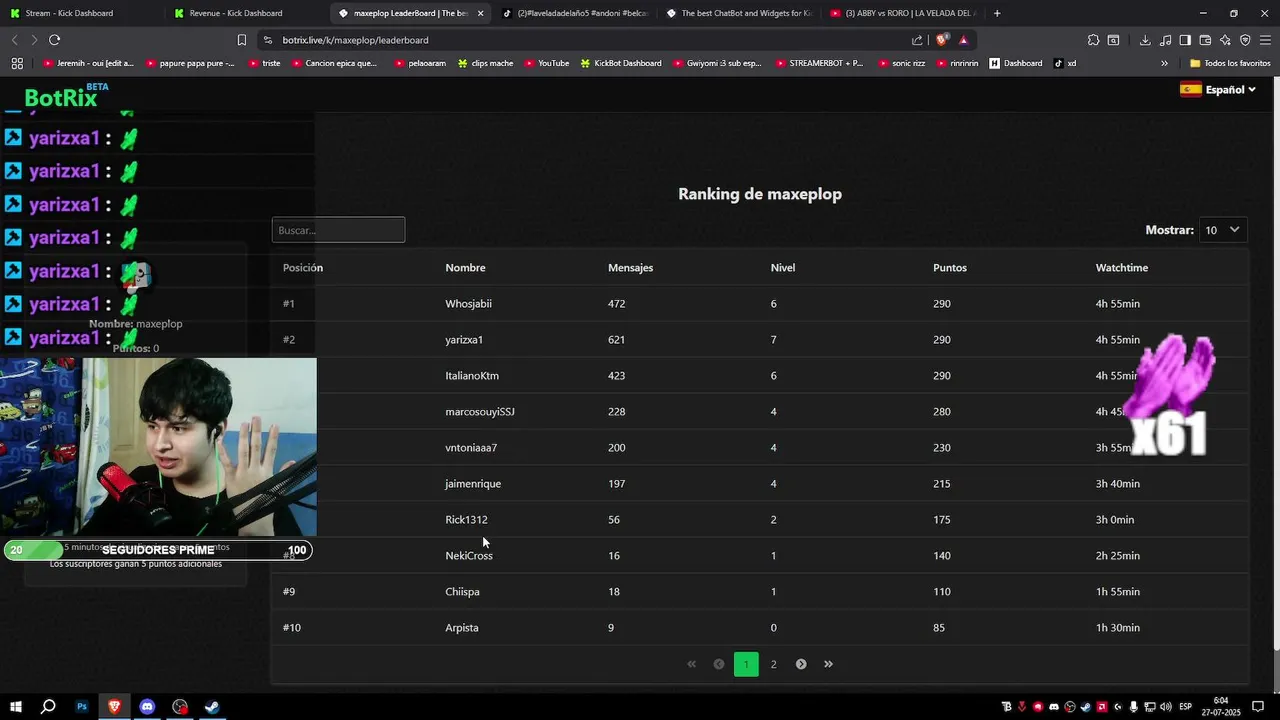Focus the Buscar search field
Image resolution: width=1280 pixels, height=720 pixels.
pos(338,230)
